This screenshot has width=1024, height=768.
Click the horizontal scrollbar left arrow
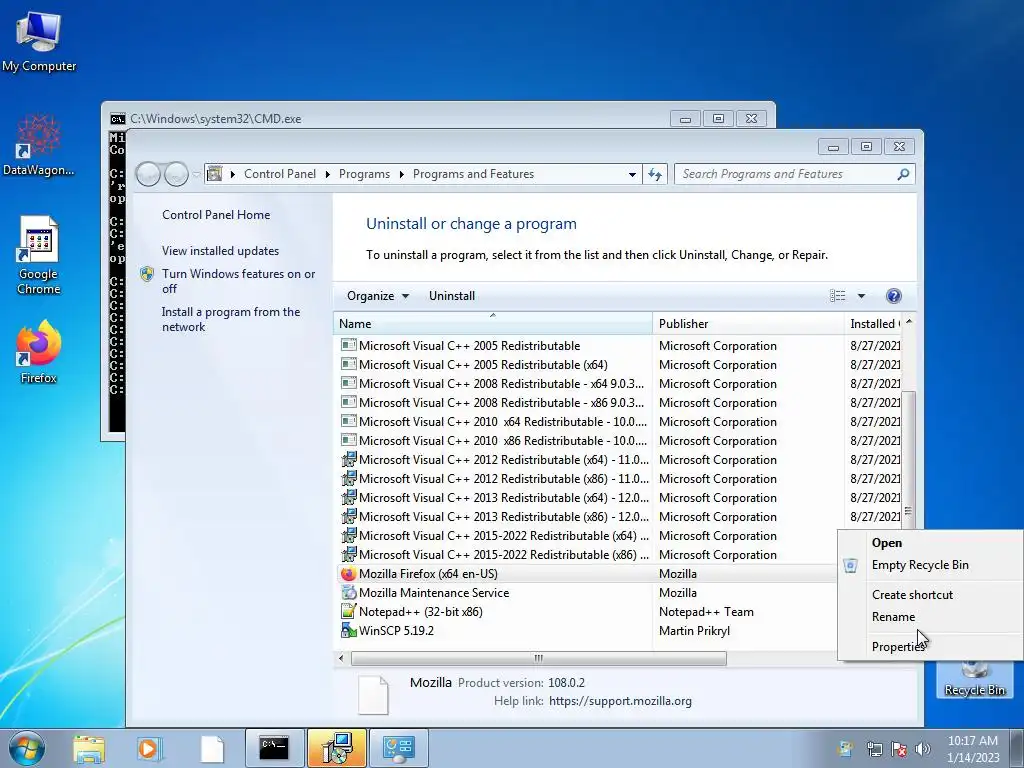pos(341,658)
